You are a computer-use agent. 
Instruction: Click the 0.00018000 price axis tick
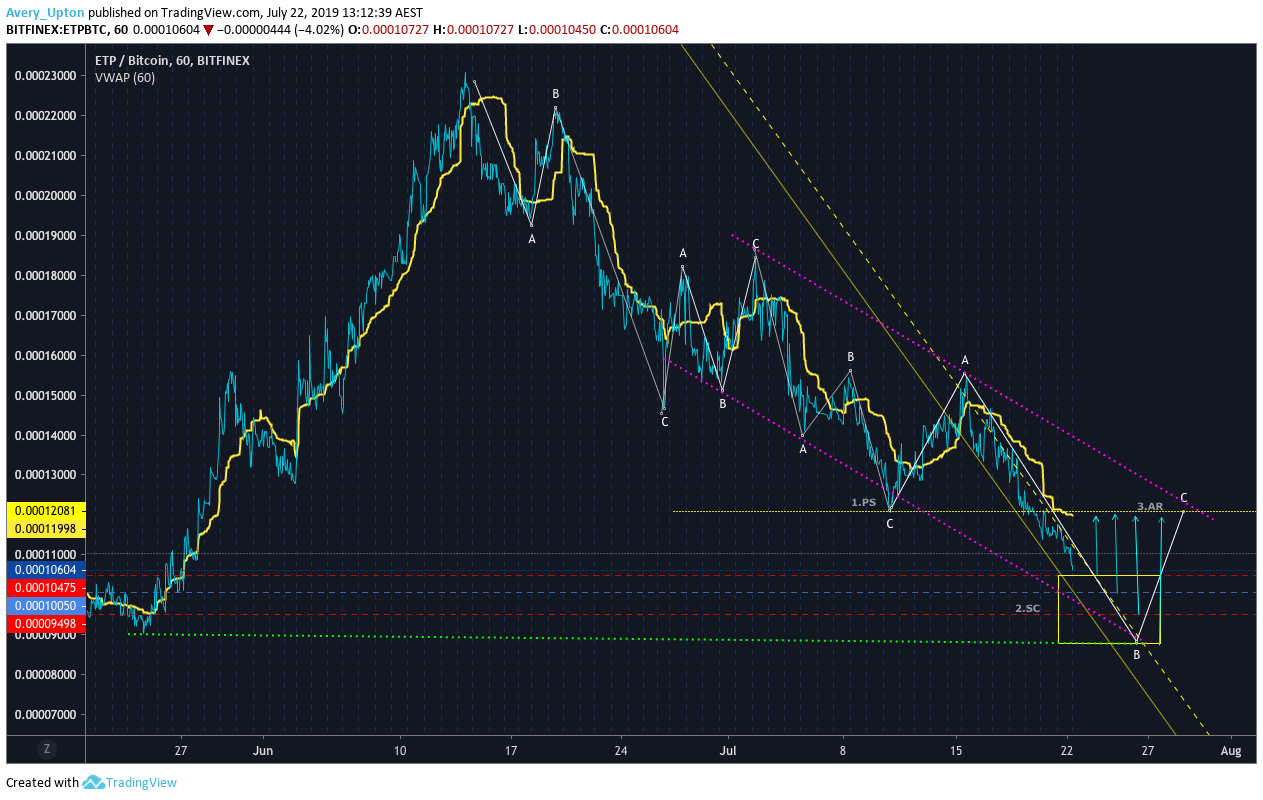click(x=46, y=276)
